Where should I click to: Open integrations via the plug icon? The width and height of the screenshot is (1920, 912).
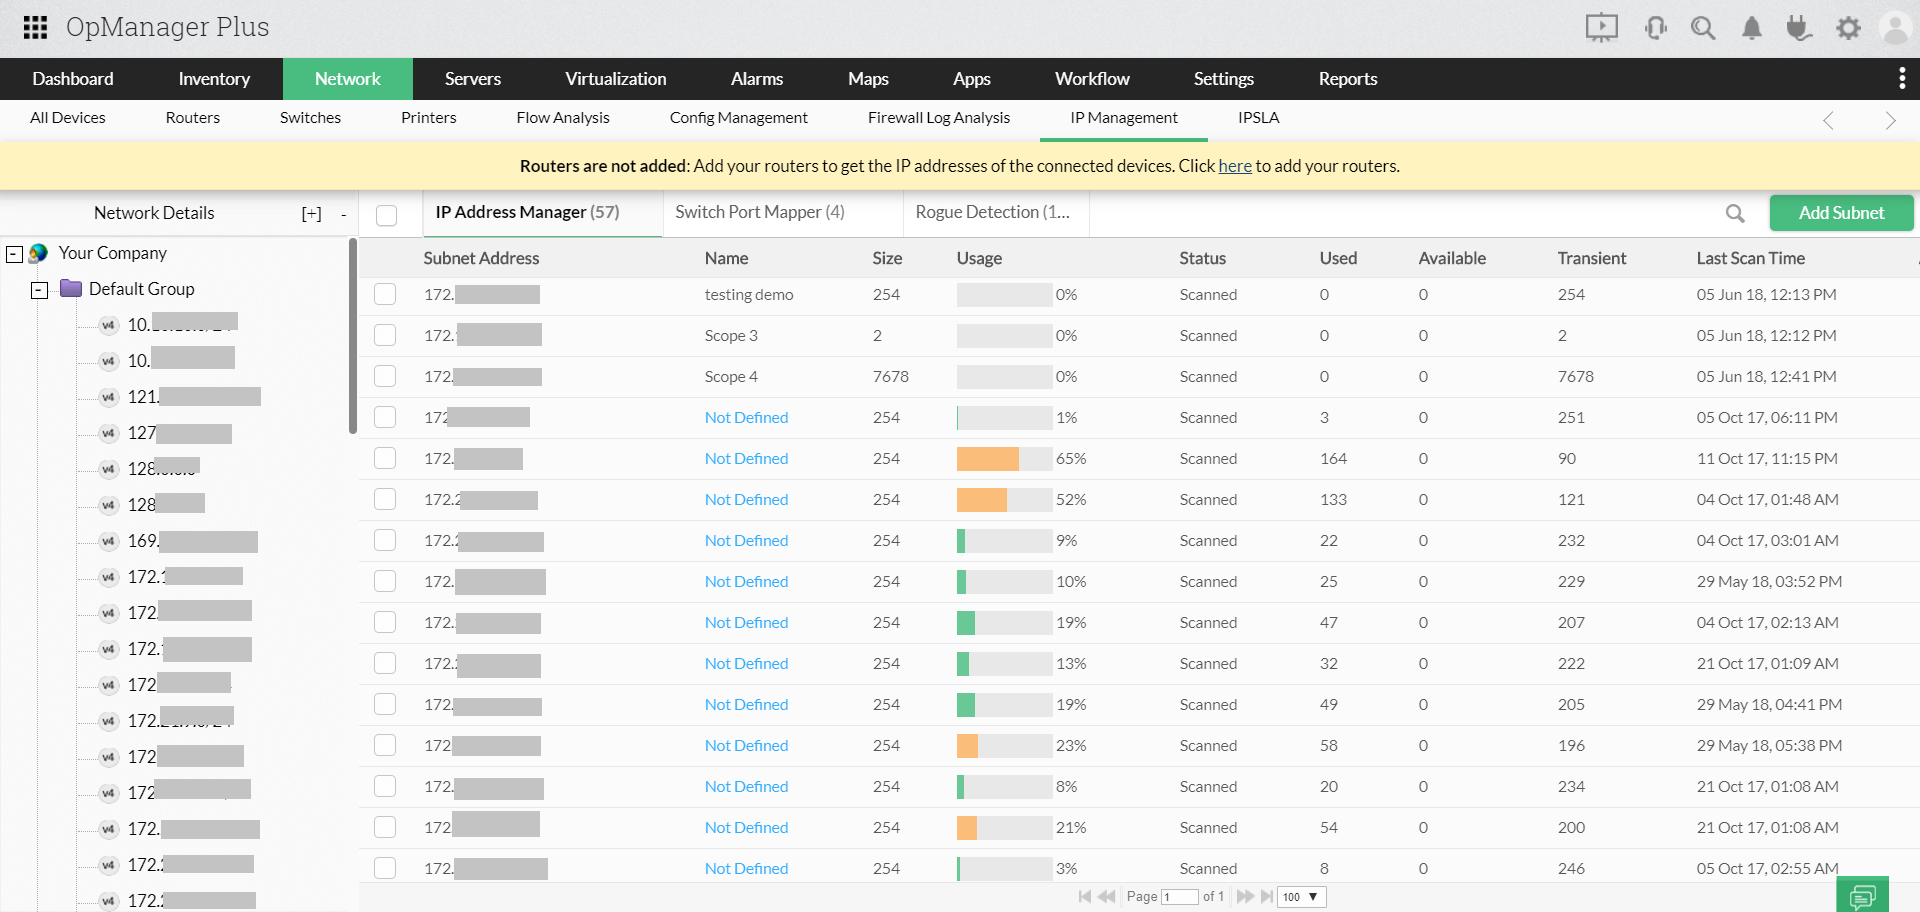(x=1799, y=27)
